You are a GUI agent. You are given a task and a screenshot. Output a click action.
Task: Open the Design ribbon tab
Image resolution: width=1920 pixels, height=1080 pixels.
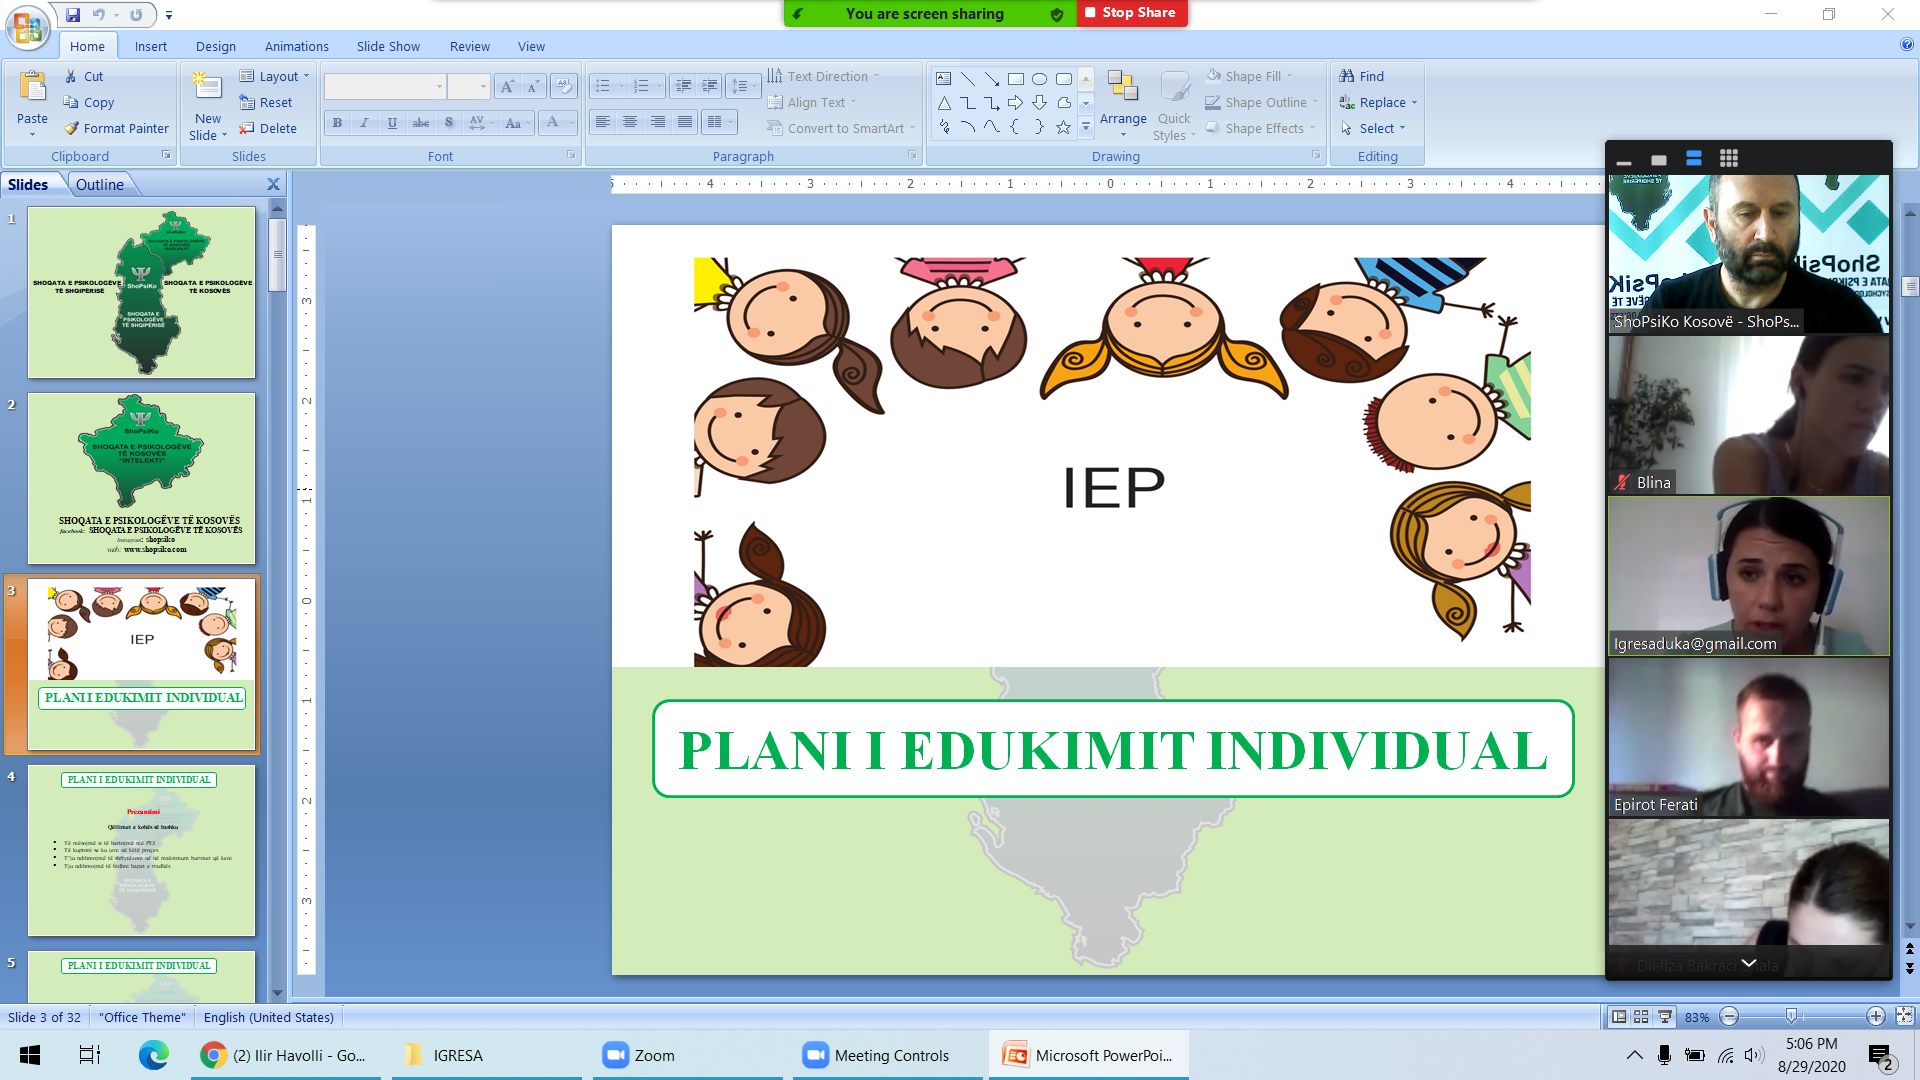[x=216, y=46]
